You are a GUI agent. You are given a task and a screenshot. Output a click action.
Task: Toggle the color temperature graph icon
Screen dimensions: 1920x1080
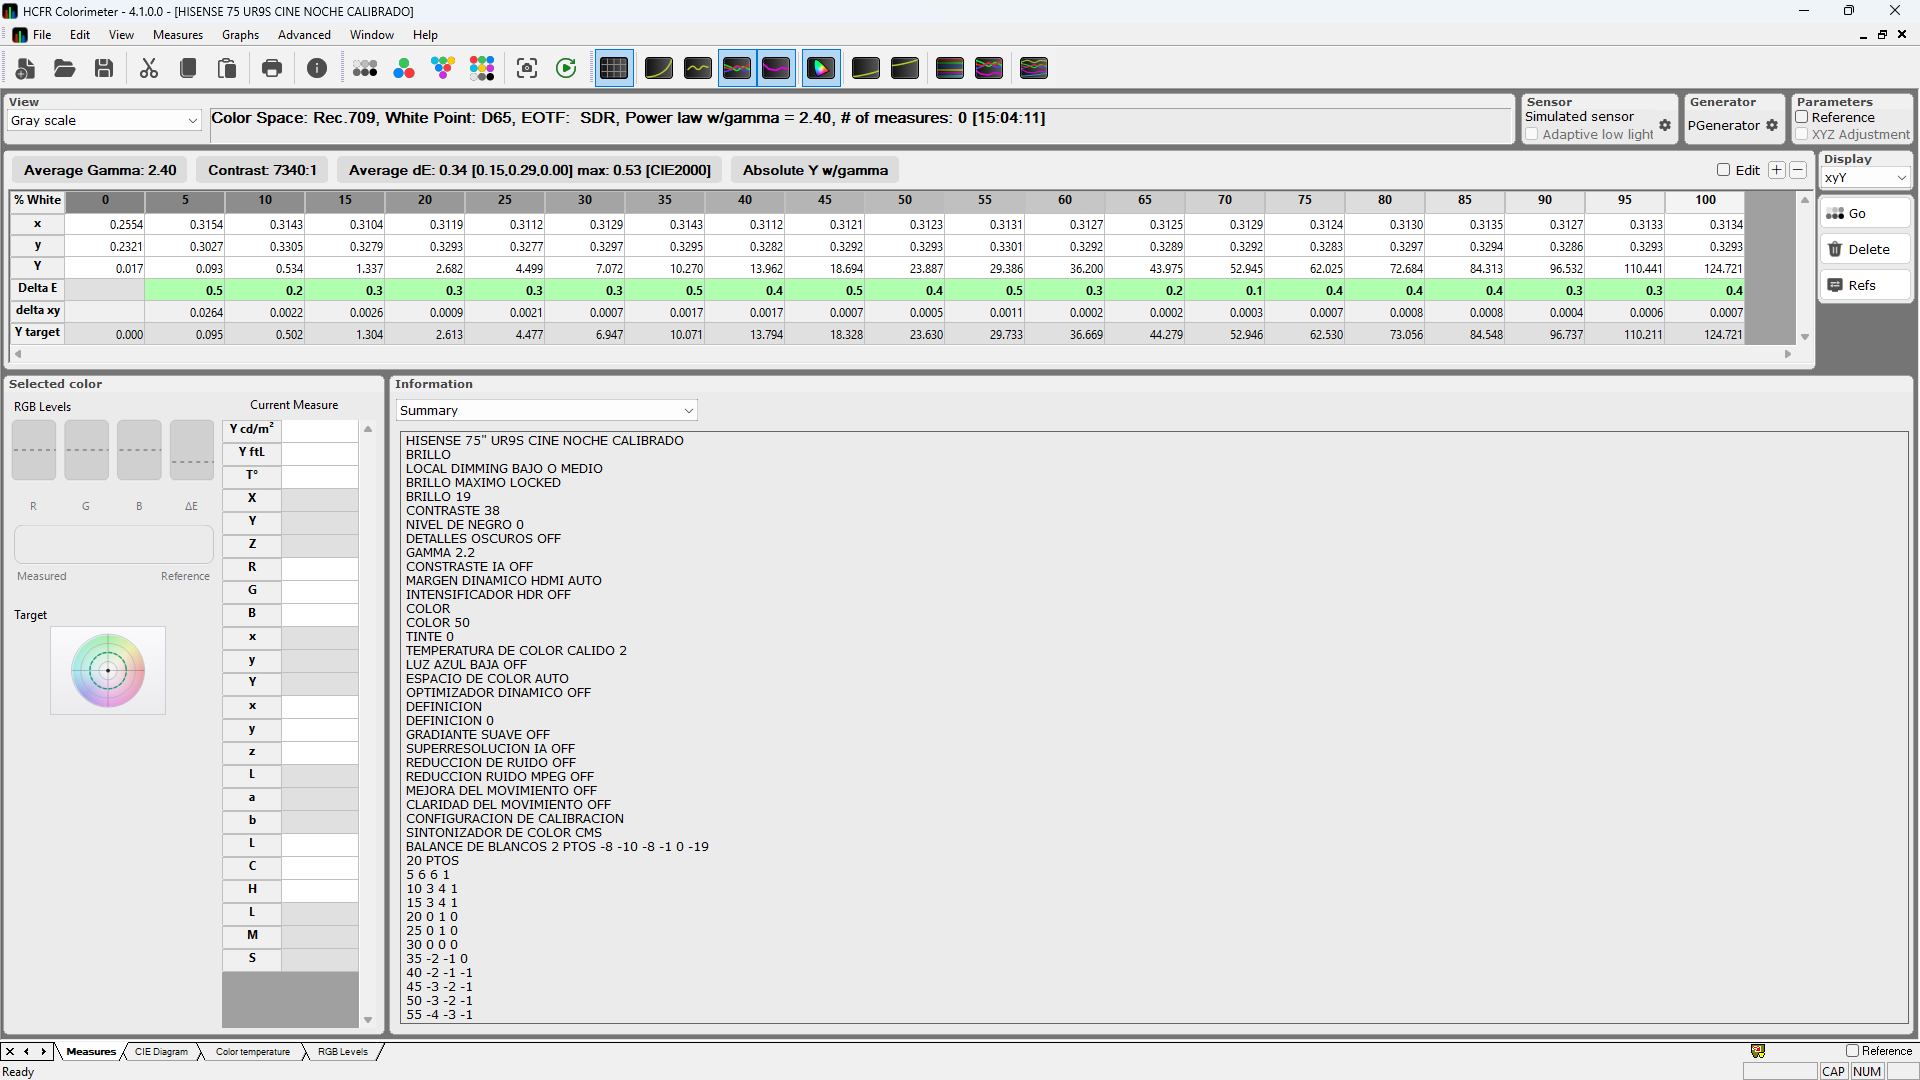[x=776, y=68]
